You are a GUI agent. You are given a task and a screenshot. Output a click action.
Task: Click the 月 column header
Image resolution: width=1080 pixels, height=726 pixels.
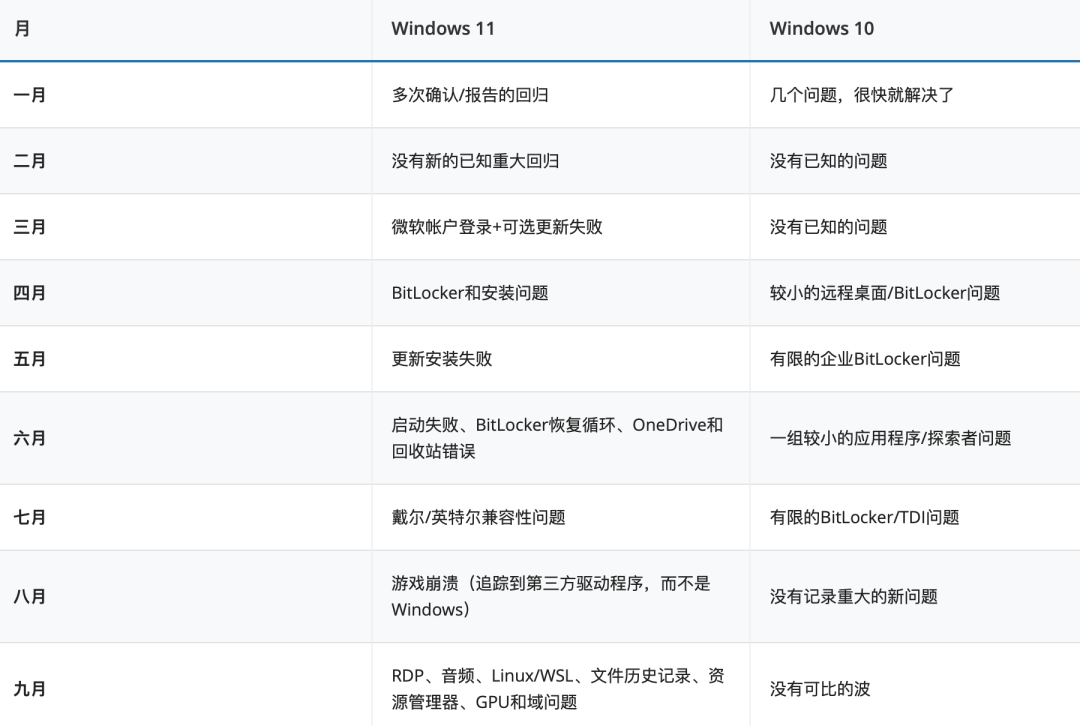tap(22, 29)
